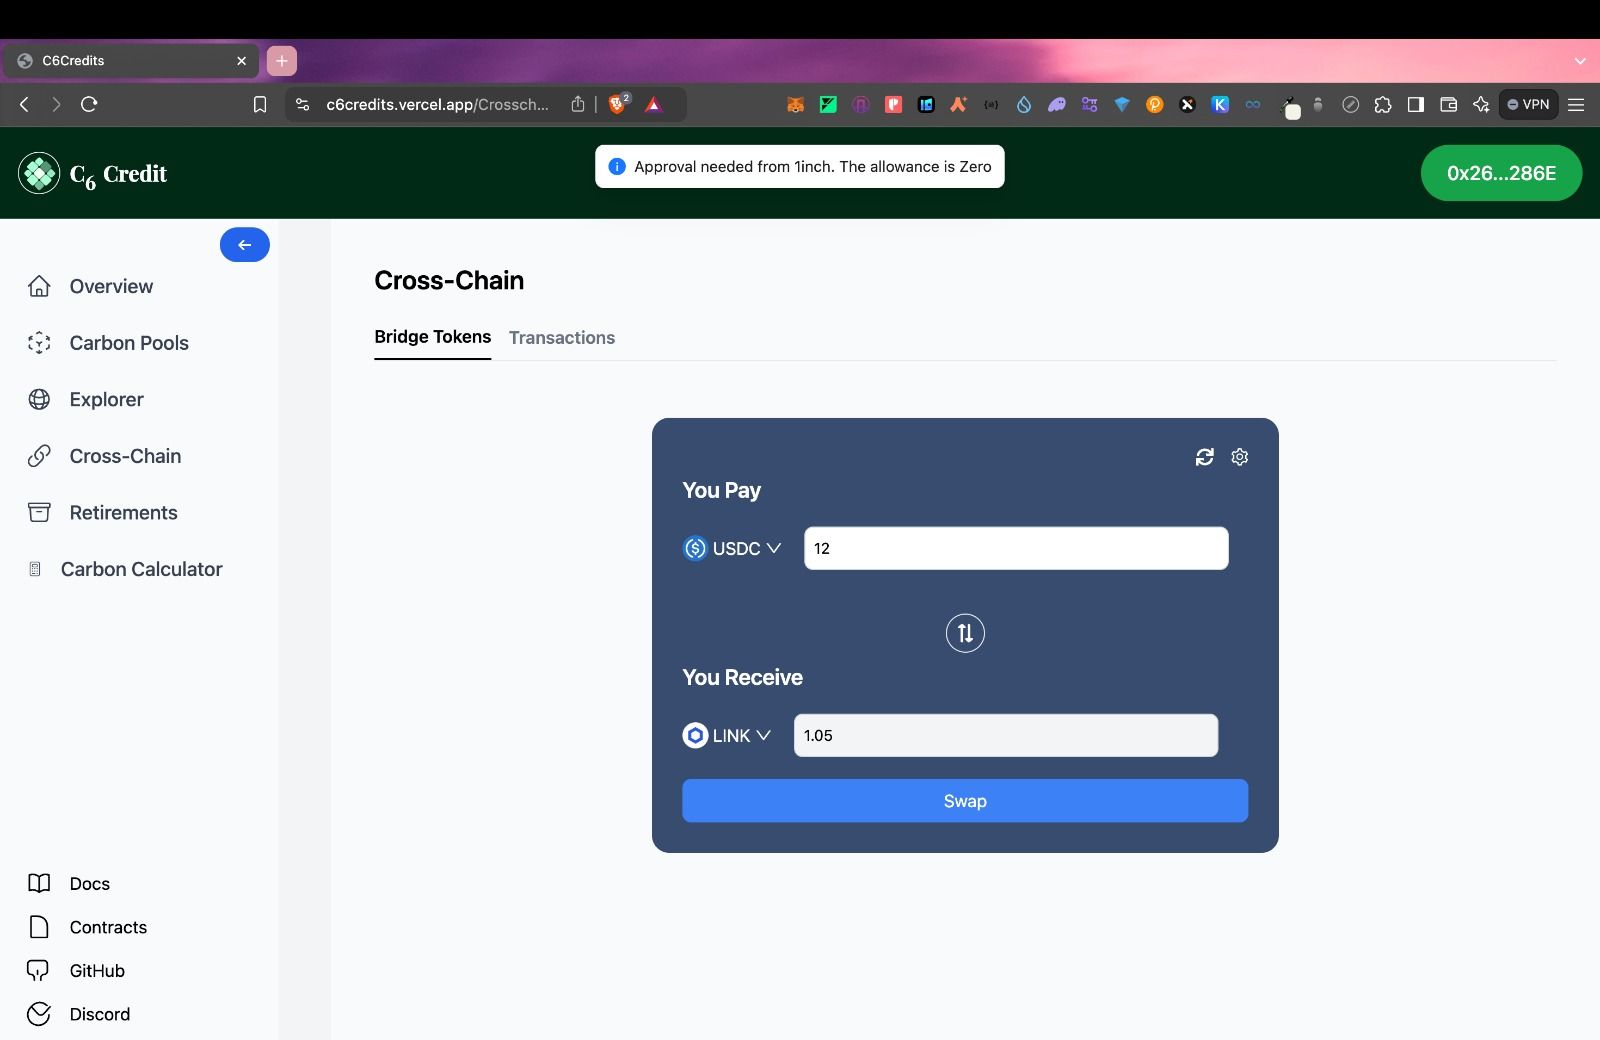Open Carbon Calculator page
1600x1040 pixels.
141,569
